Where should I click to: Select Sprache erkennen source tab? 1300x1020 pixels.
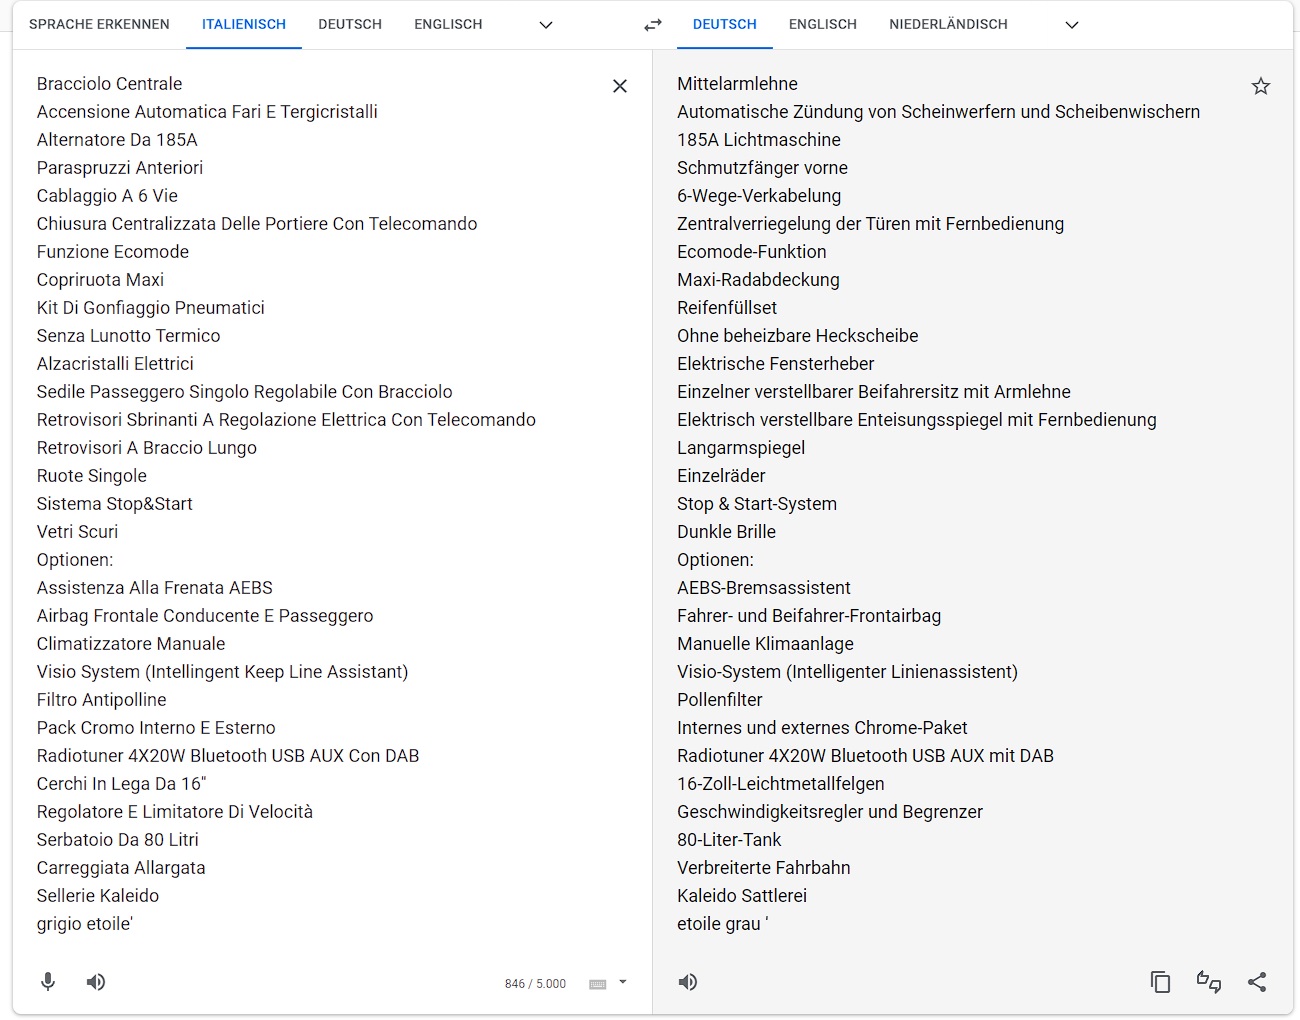coord(99,24)
